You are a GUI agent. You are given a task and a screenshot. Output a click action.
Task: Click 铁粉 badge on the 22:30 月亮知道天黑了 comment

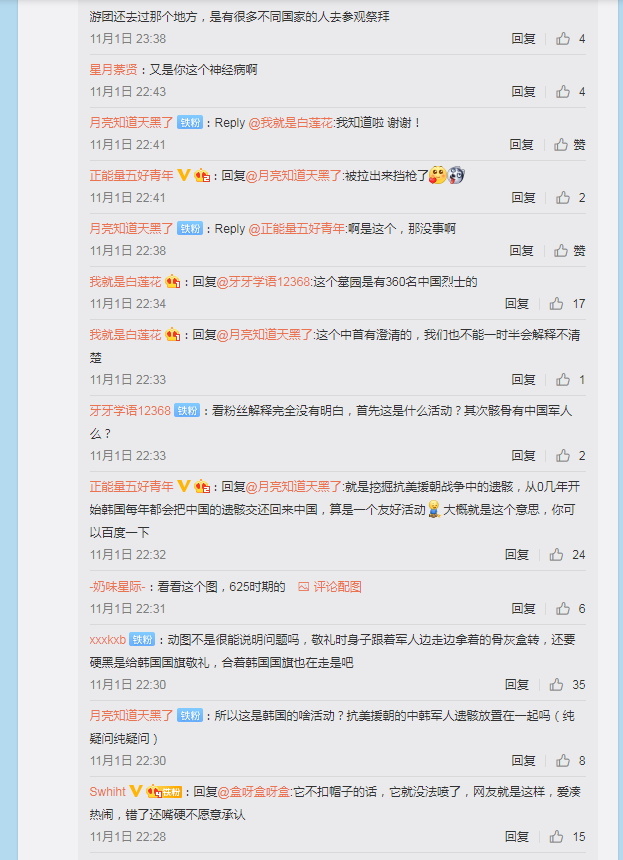click(190, 716)
